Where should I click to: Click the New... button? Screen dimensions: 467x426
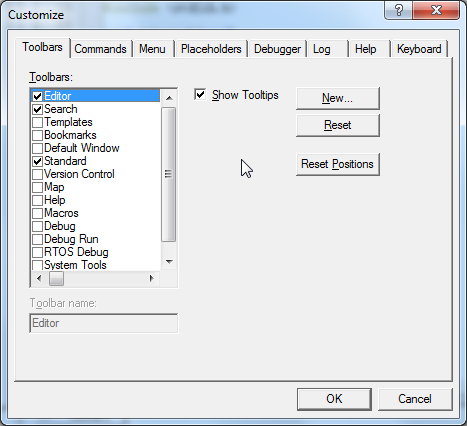(x=337, y=98)
